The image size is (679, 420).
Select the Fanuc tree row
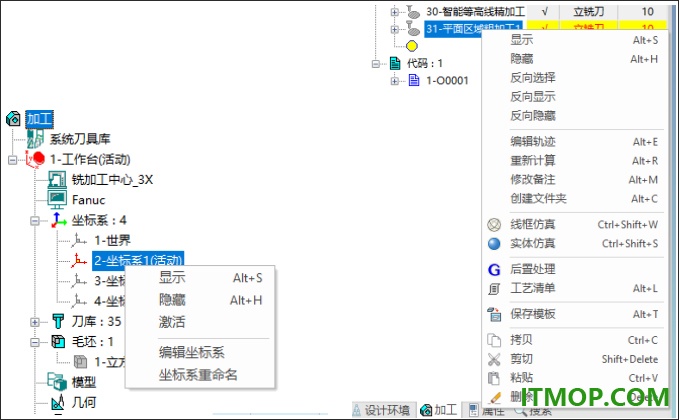click(88, 200)
